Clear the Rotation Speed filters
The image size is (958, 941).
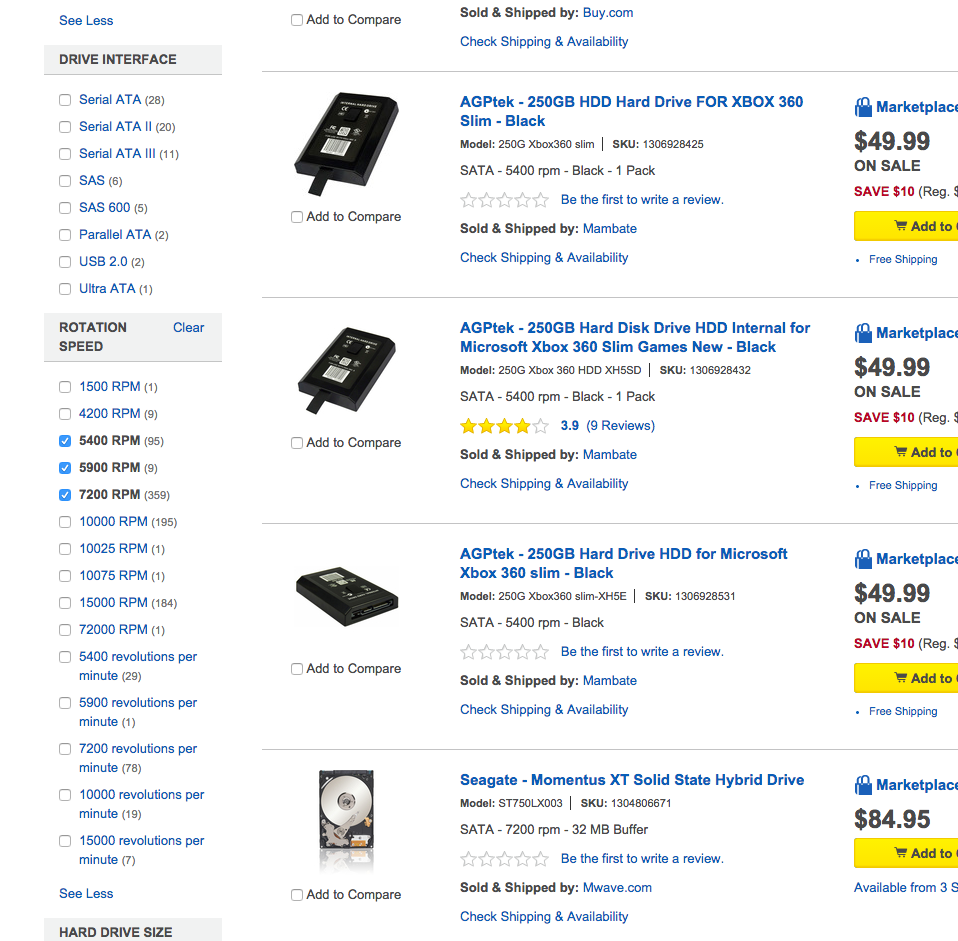188,327
